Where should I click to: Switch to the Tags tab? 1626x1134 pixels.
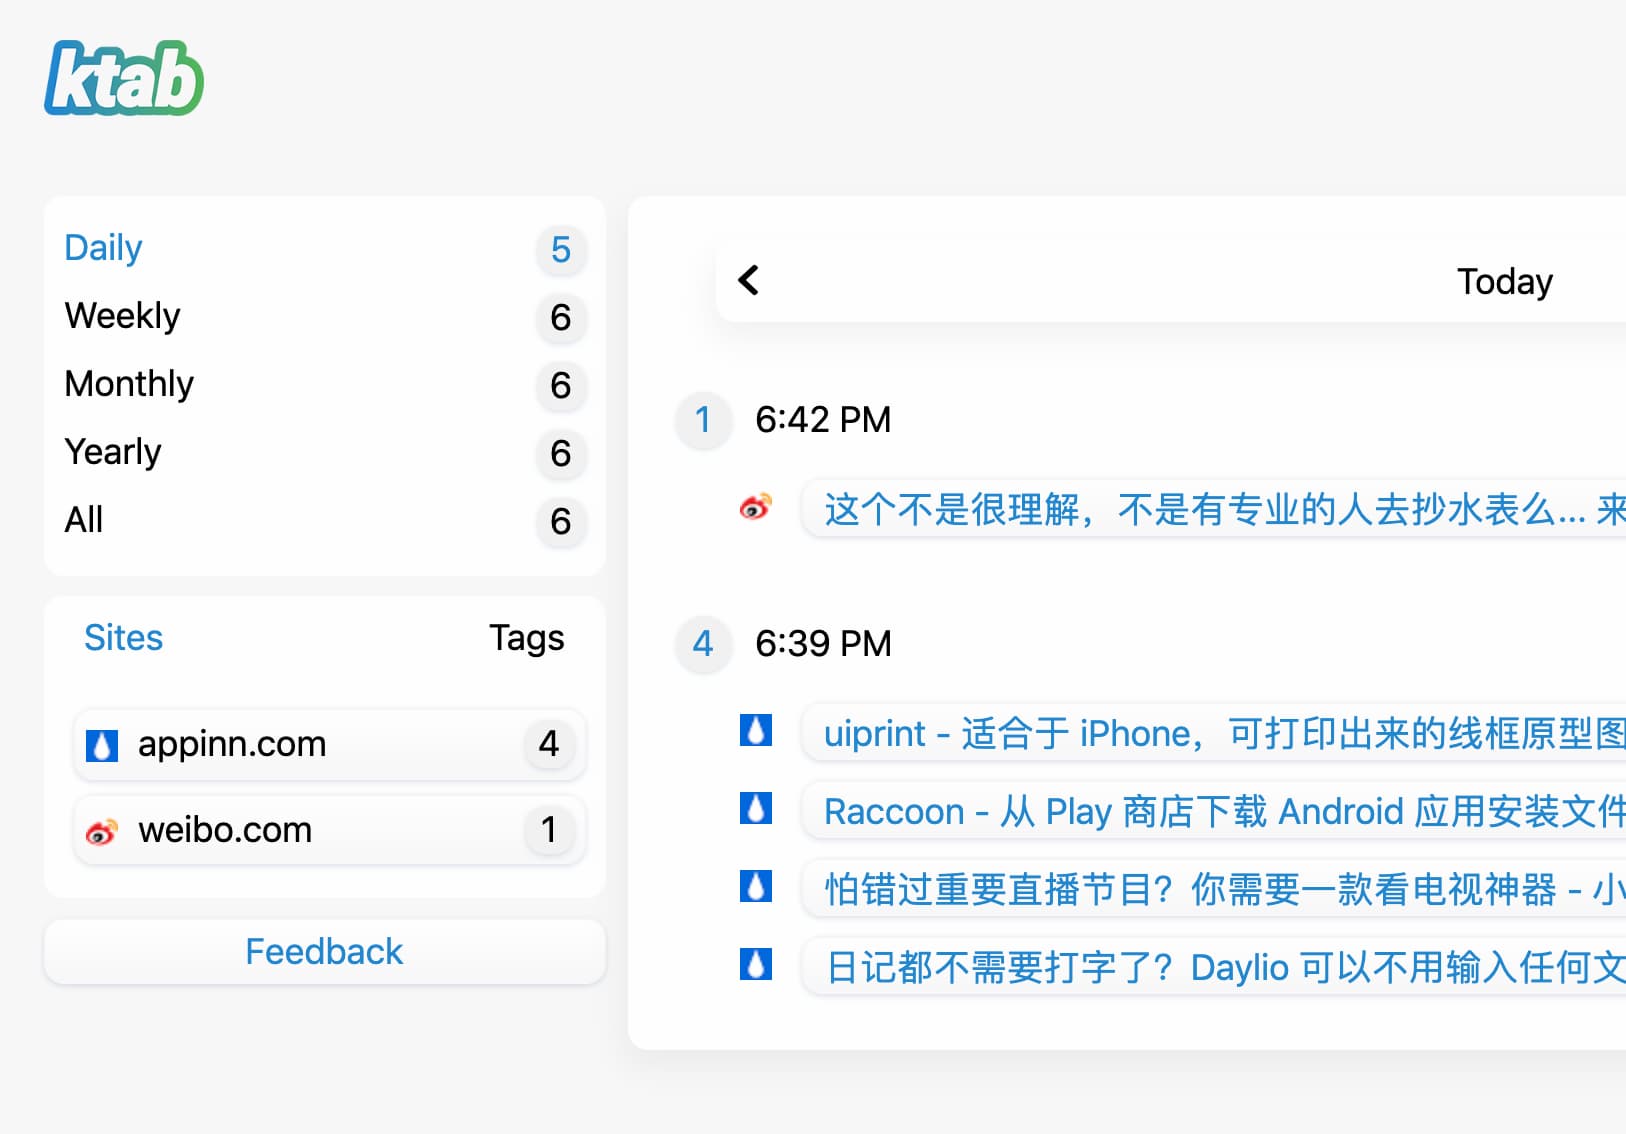click(526, 638)
